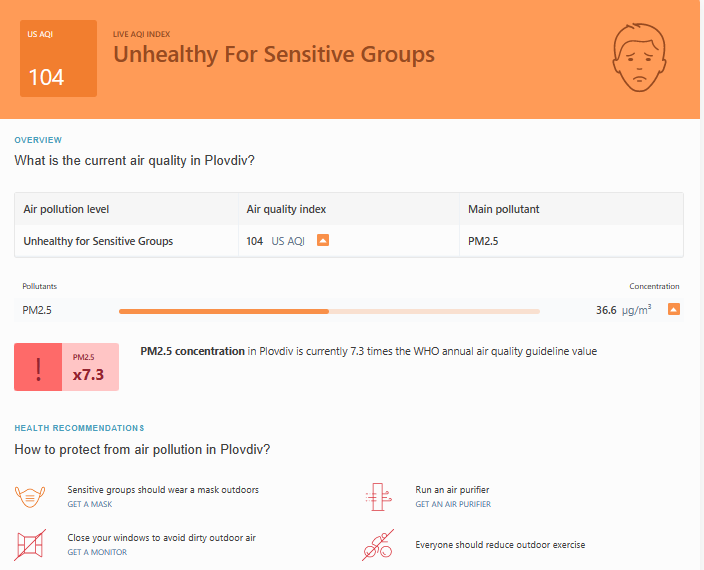
Task: Click the PM2.5 x7.3 pink badge
Action: (x=91, y=367)
